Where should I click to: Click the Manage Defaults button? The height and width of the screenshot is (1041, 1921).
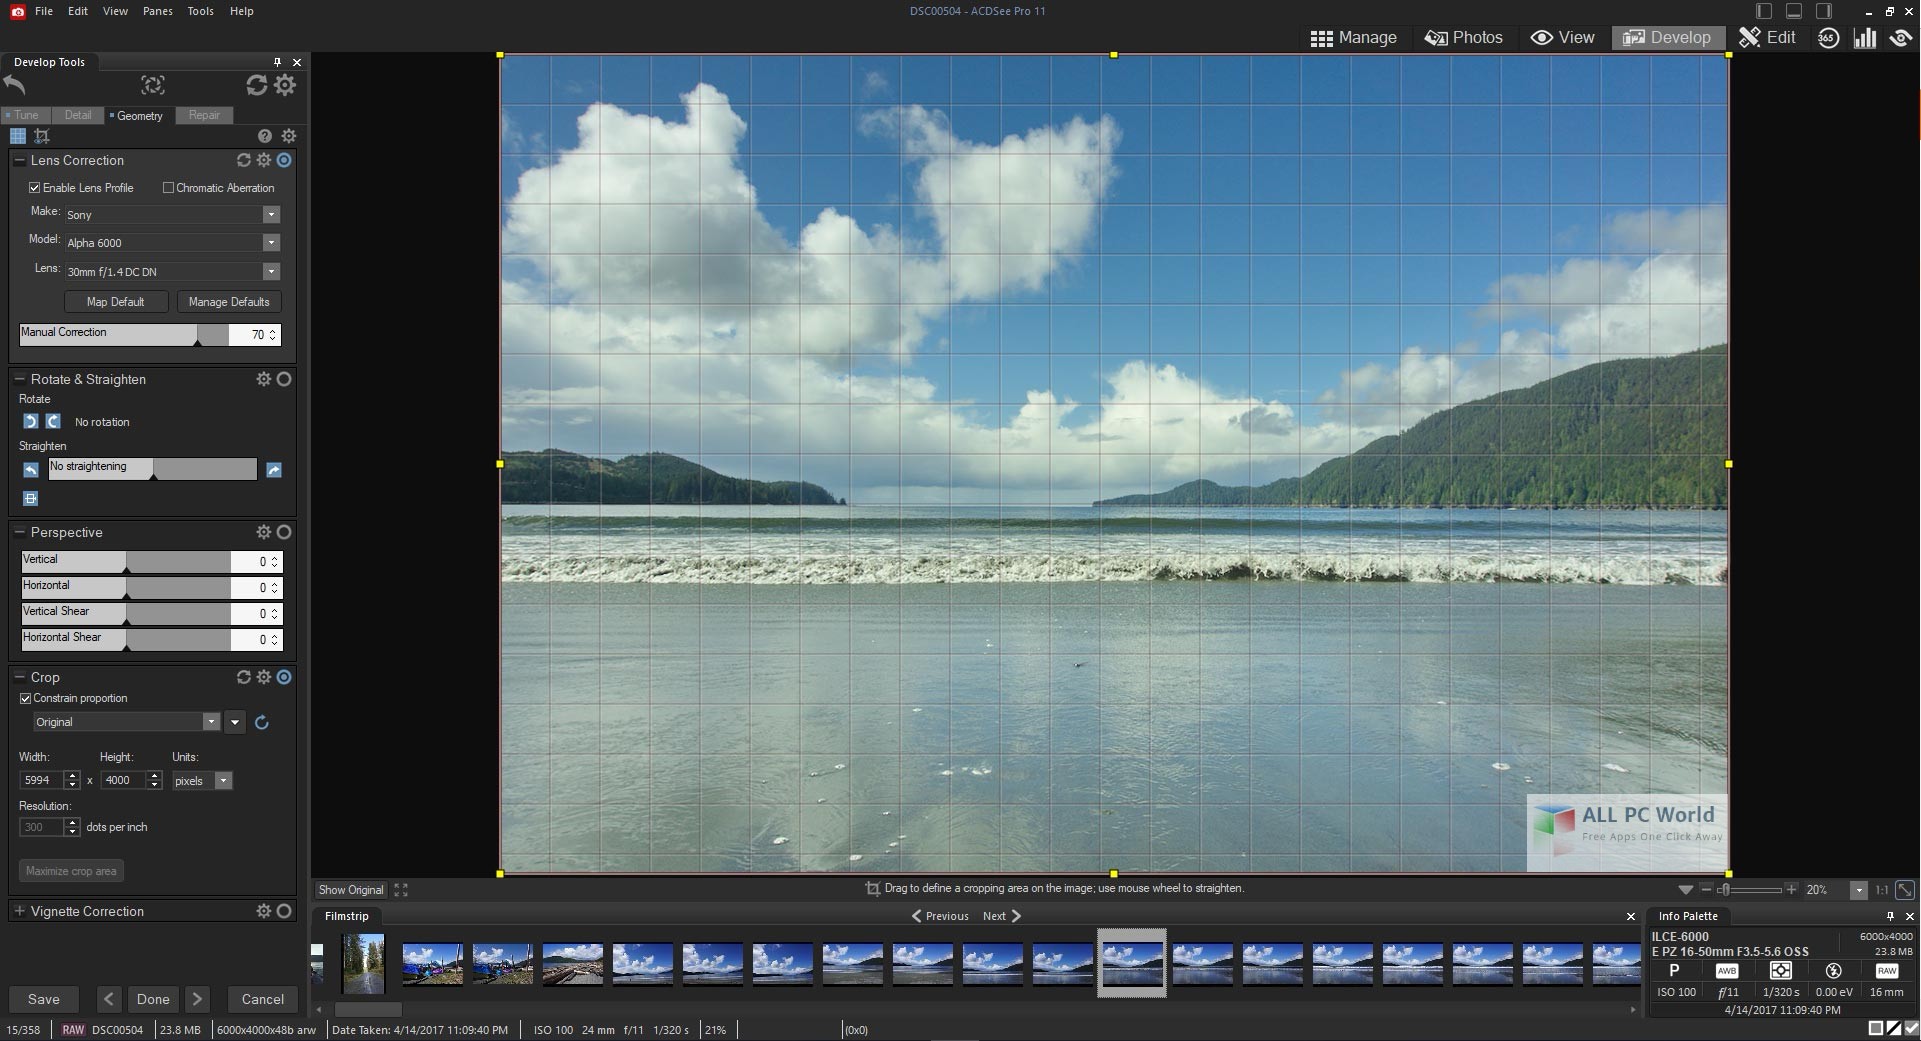click(228, 301)
